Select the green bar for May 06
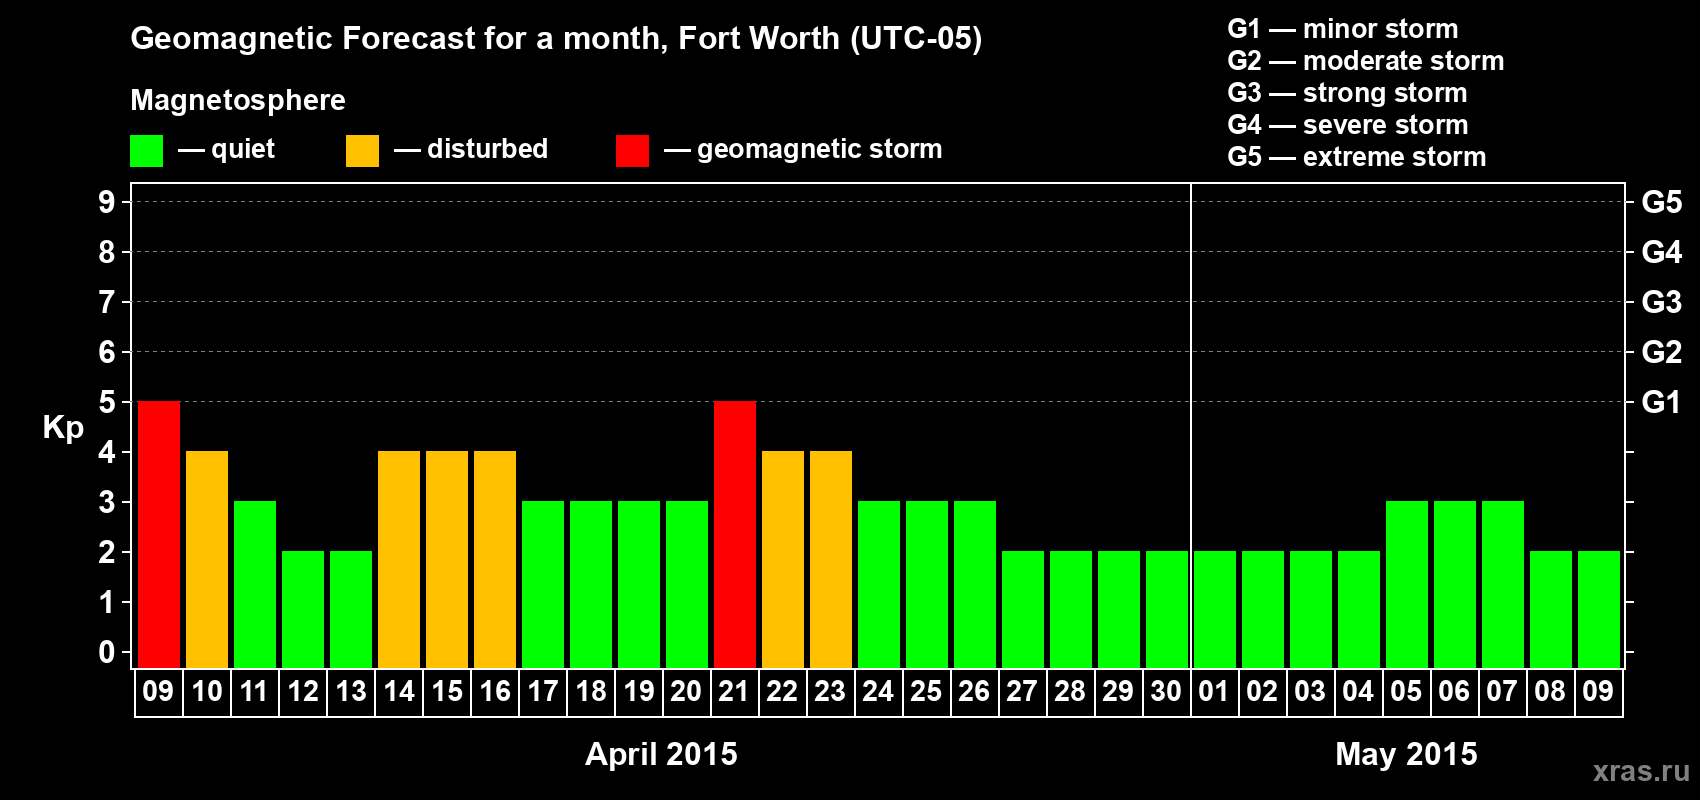 tap(1455, 585)
